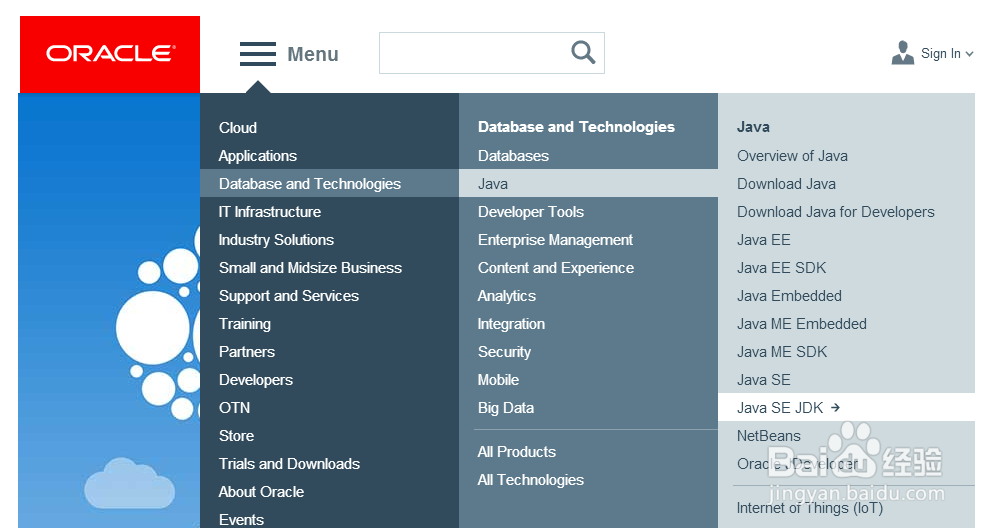1000x528 pixels.
Task: Open the Java SE link
Action: [763, 380]
